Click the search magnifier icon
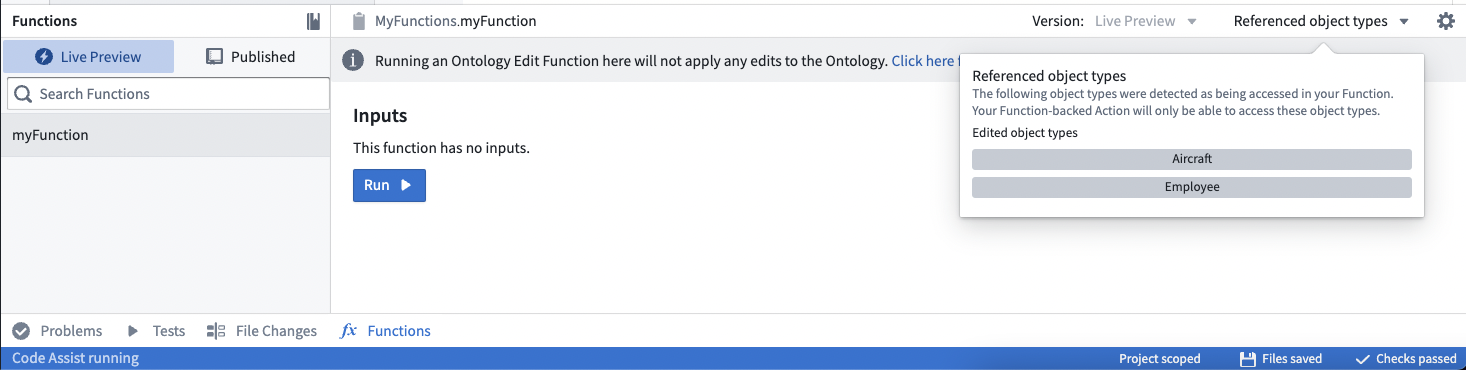The height and width of the screenshot is (370, 1466). (x=23, y=94)
